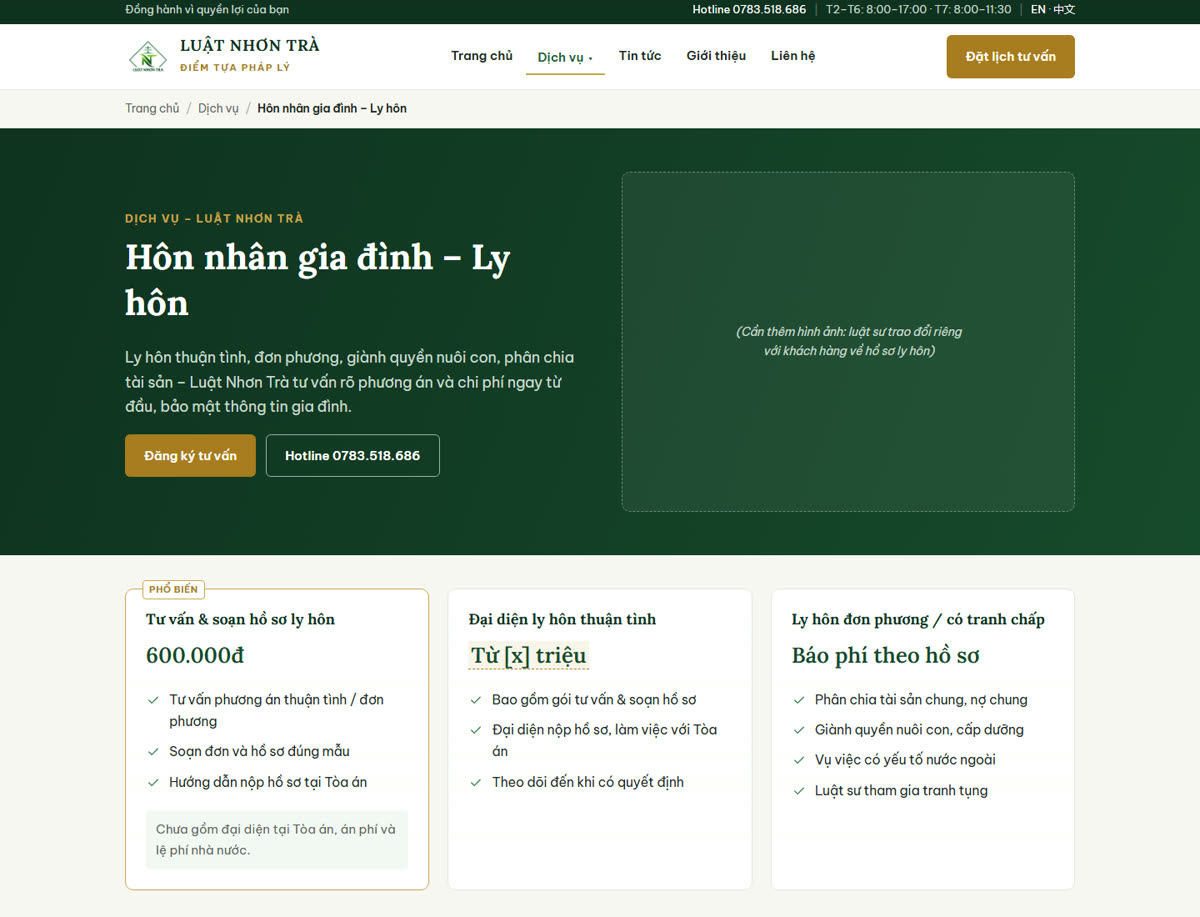
Task: Click checkmark beside Phân chia tài sản chung
Action: [799, 700]
